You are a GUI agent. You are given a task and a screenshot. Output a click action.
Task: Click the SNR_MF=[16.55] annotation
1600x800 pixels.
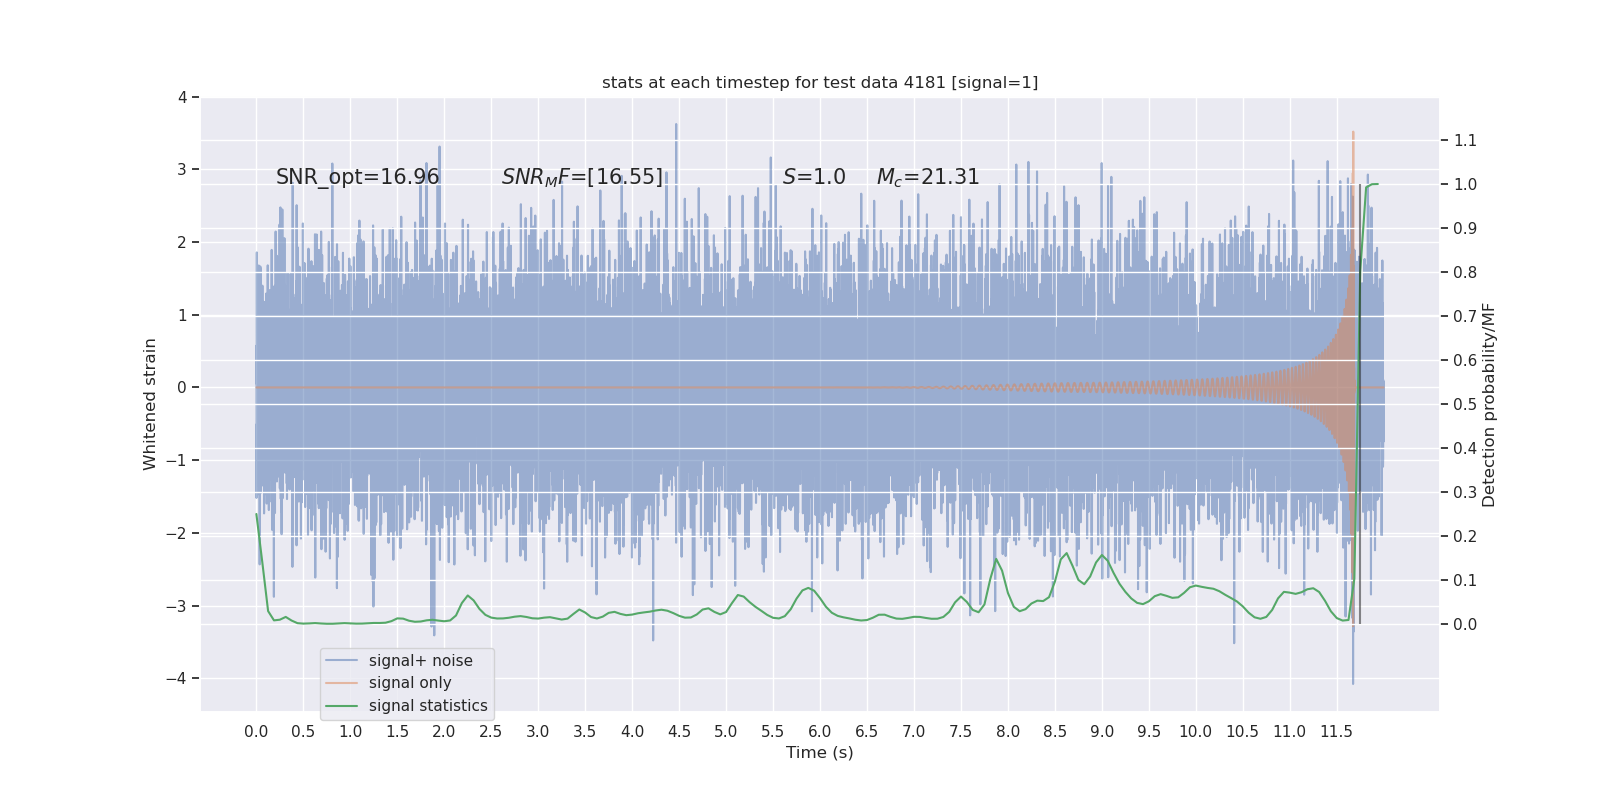[x=582, y=177]
